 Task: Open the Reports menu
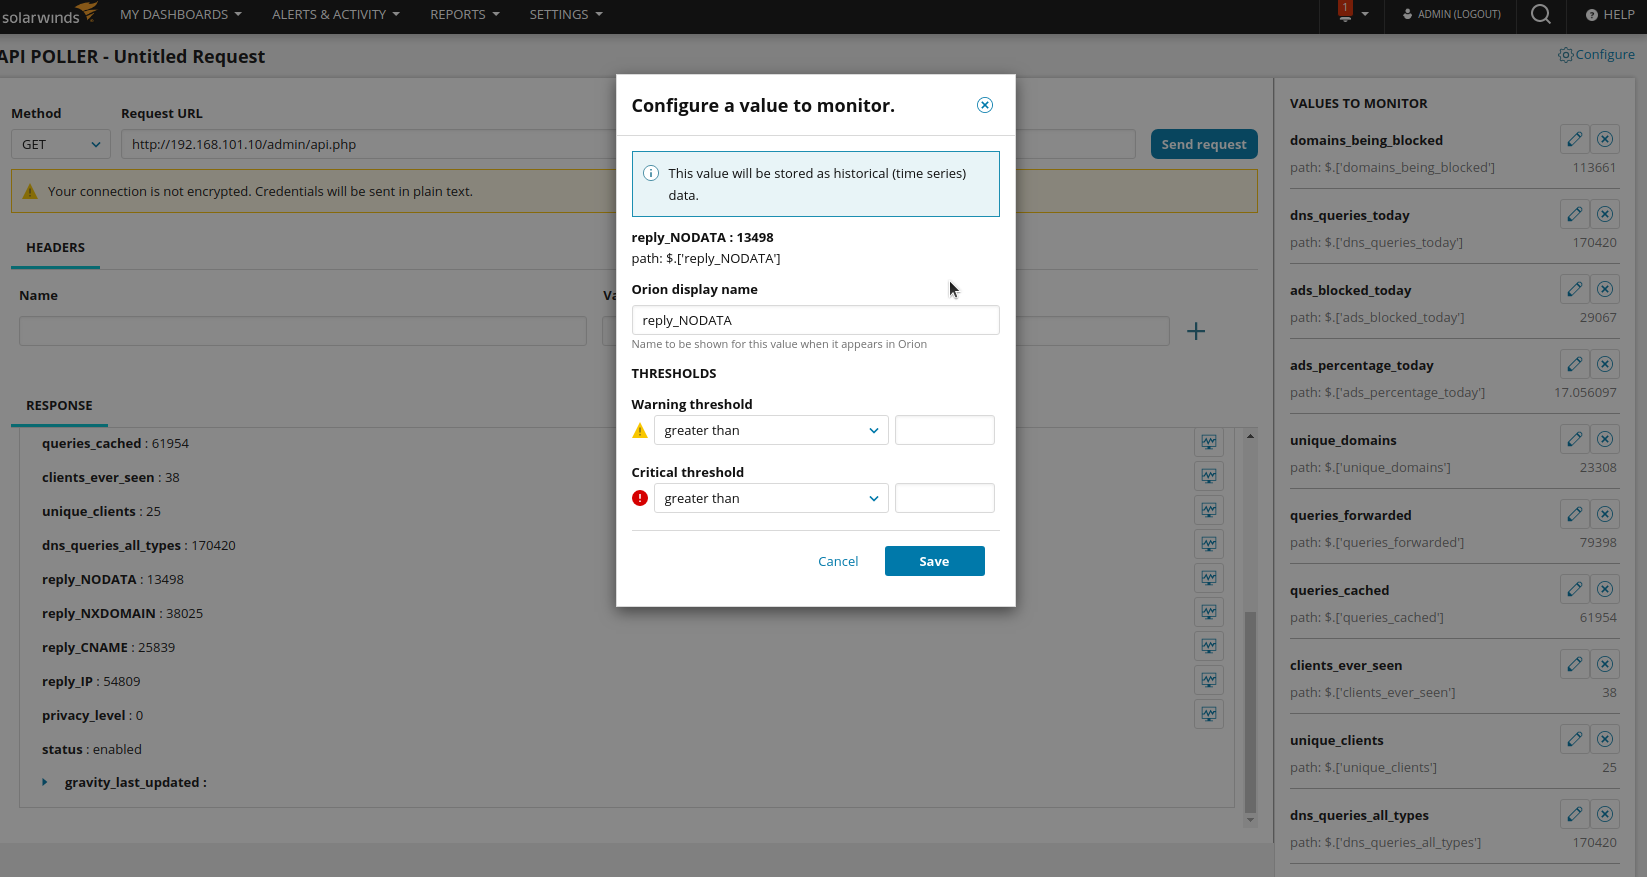(x=465, y=14)
